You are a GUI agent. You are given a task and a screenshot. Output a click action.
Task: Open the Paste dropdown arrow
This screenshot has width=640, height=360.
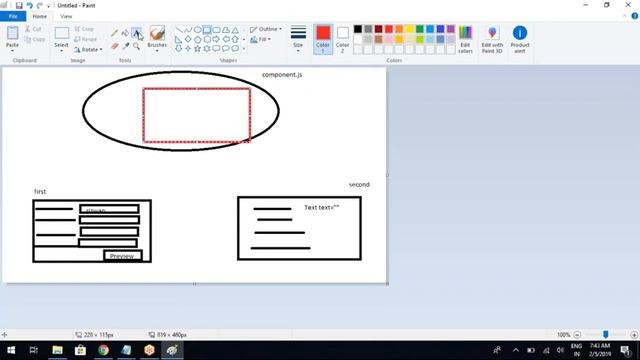[12, 51]
